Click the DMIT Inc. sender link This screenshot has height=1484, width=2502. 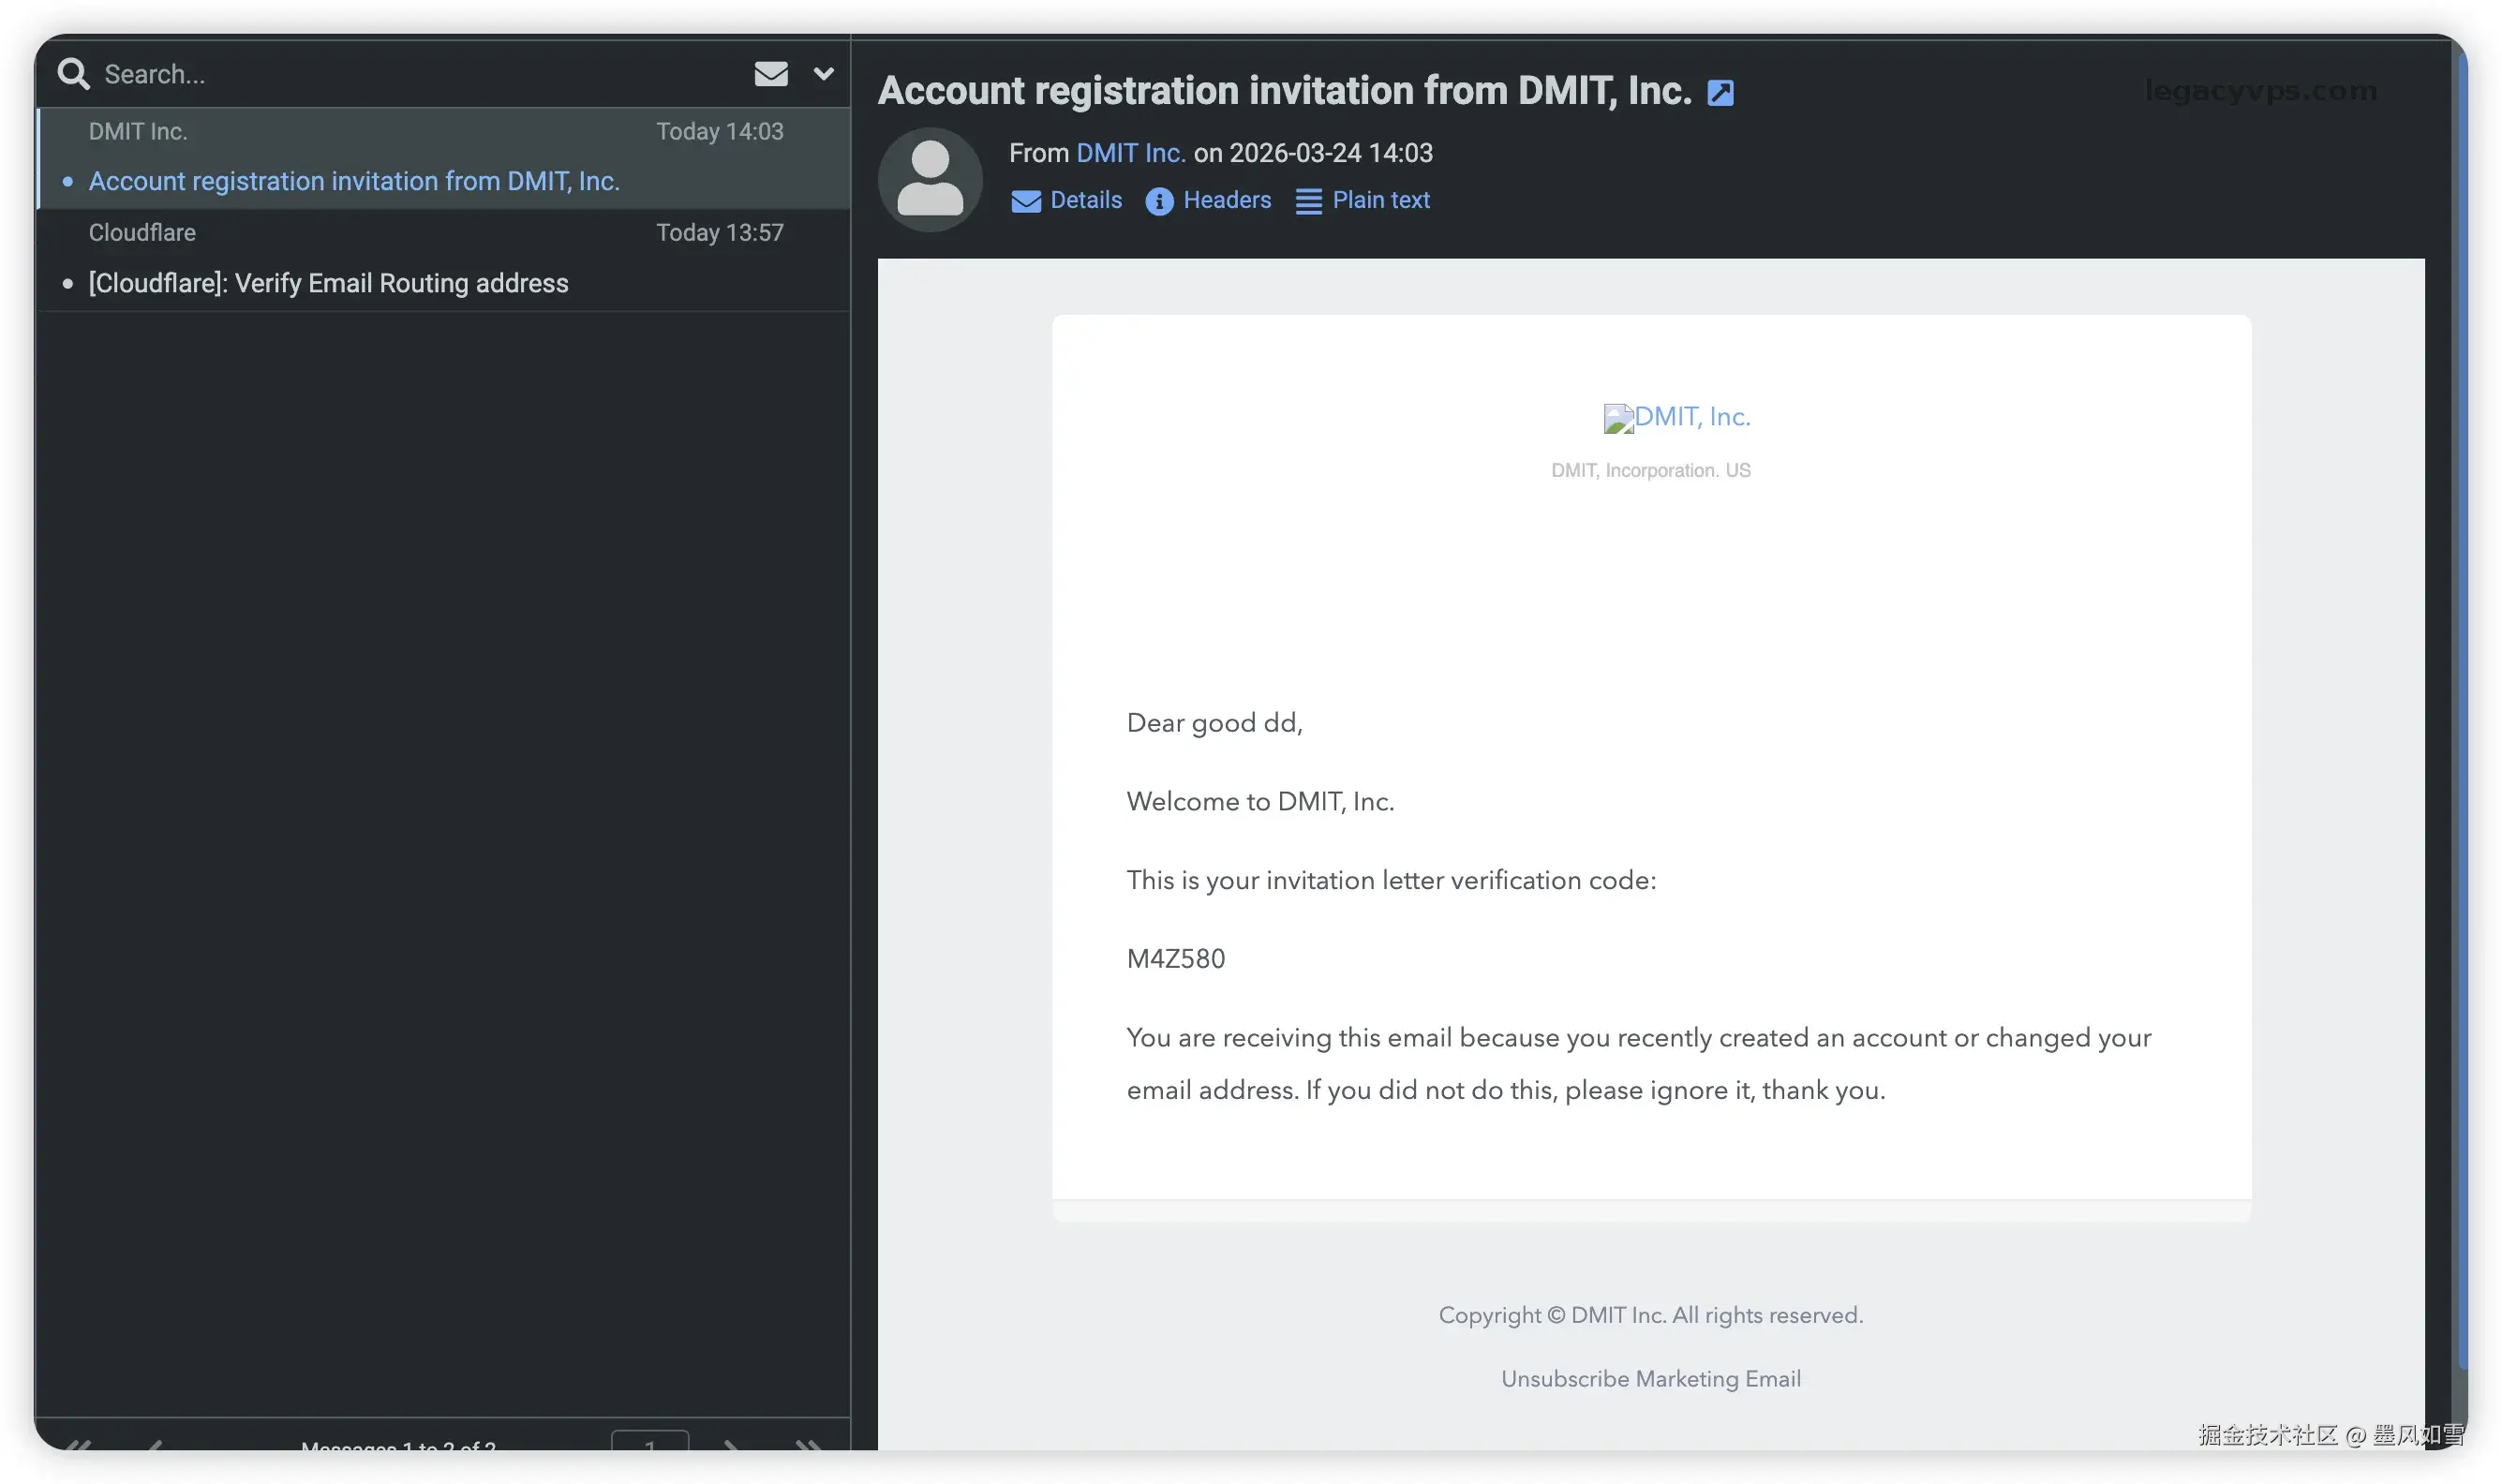(x=1130, y=153)
